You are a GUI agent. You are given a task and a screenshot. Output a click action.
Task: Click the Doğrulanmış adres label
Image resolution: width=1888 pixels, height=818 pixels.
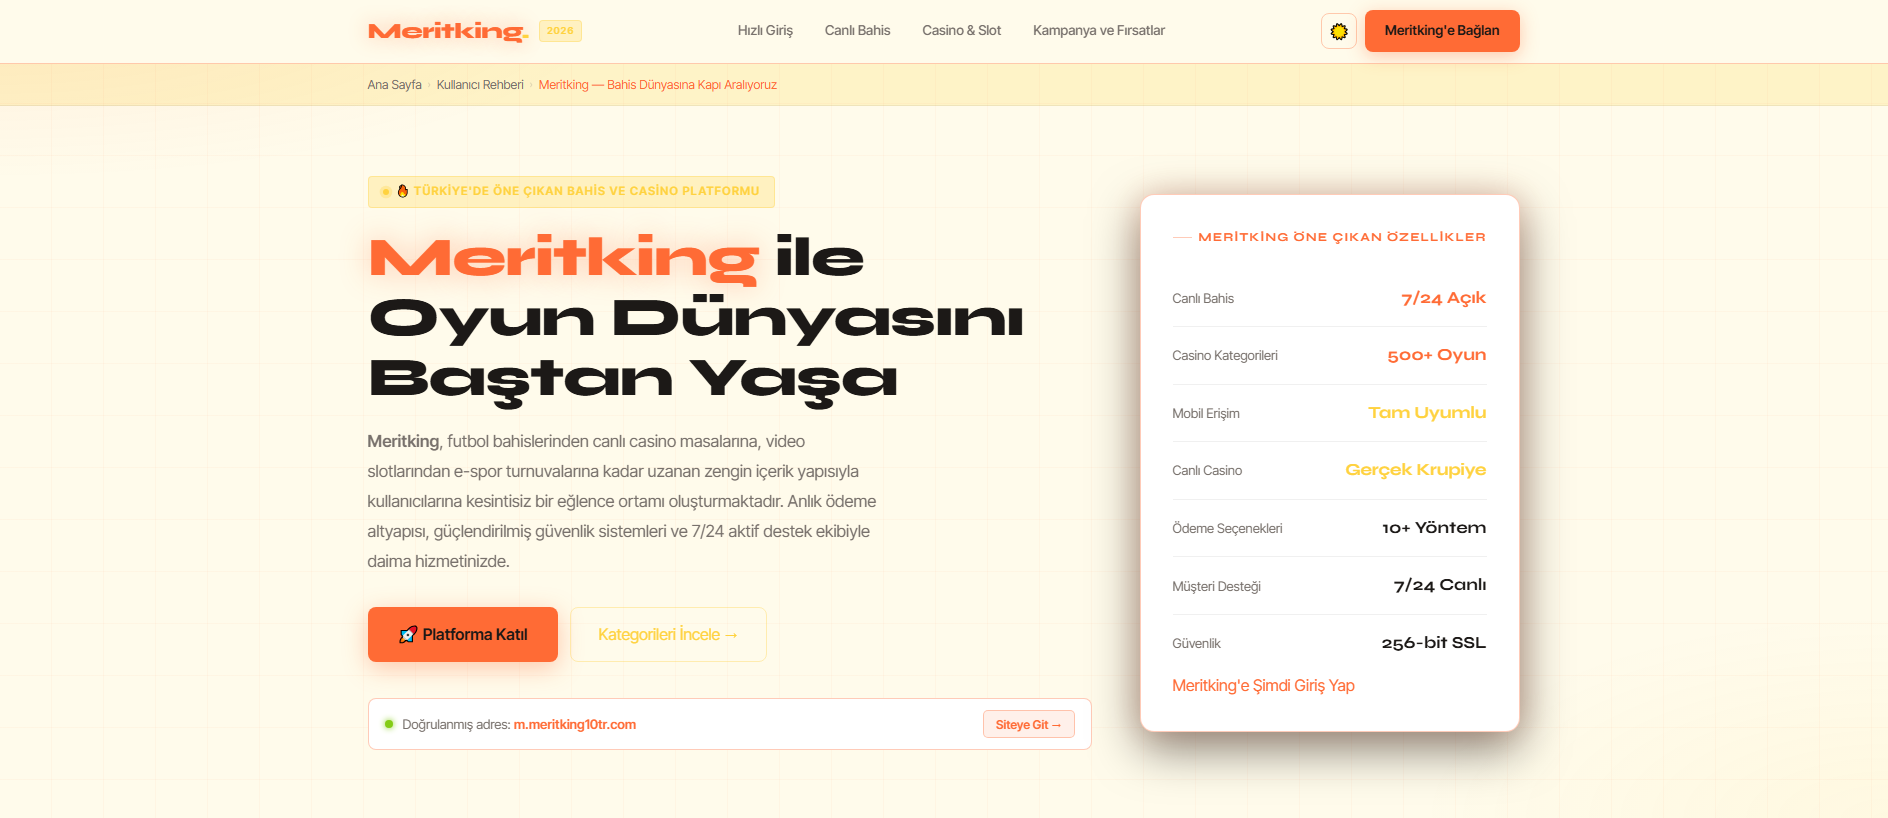[x=456, y=725]
